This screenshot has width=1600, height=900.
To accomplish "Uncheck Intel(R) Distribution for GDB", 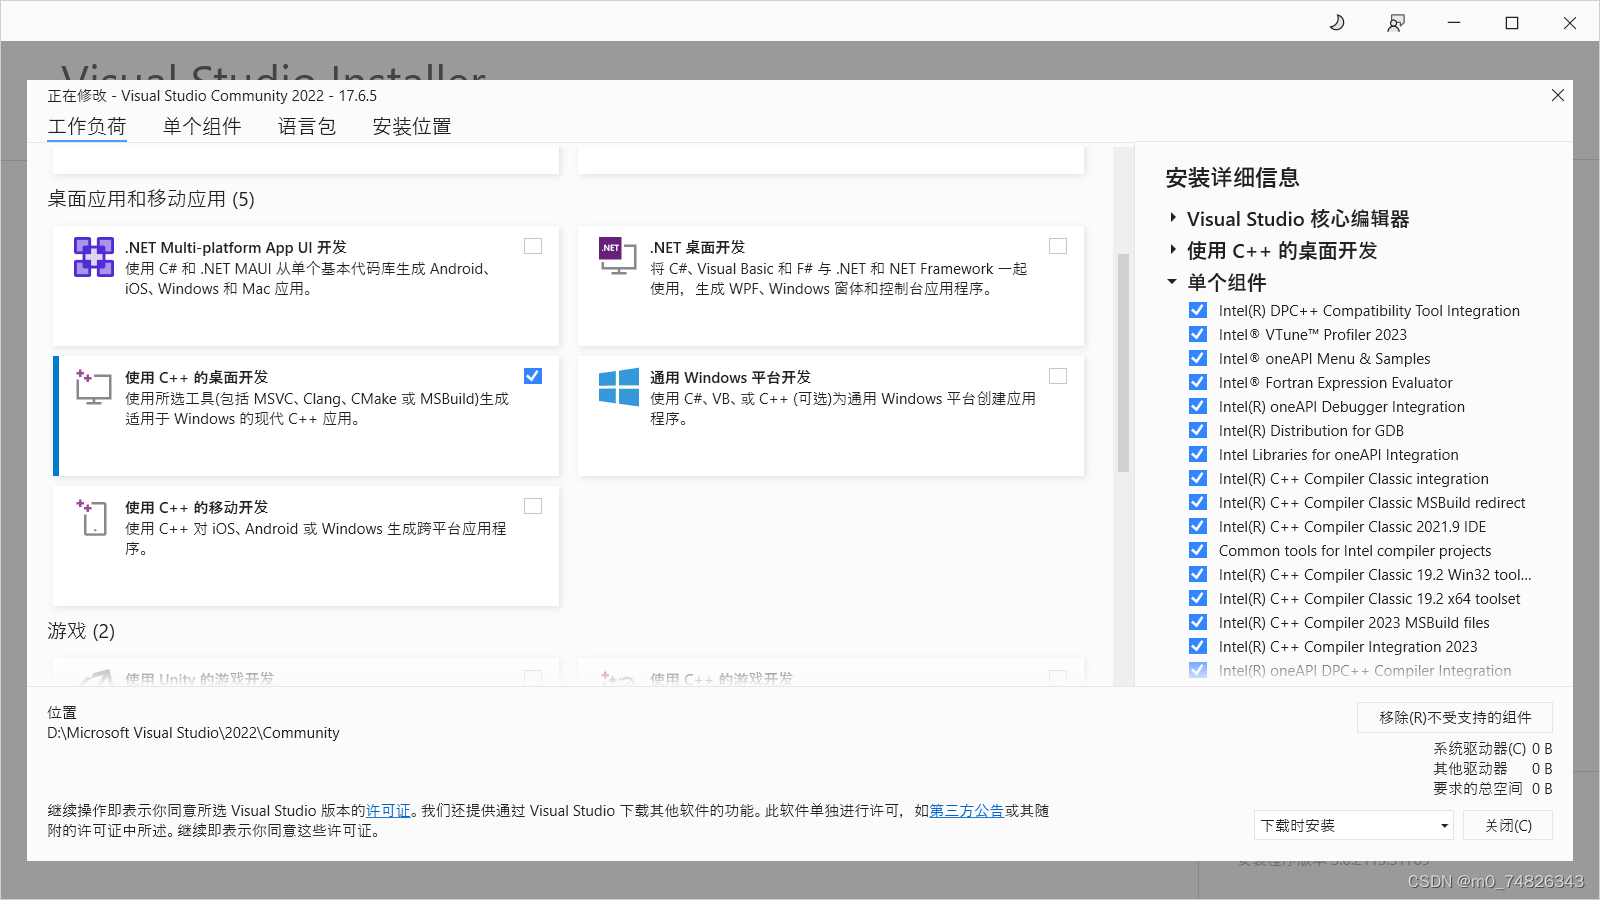I will tap(1198, 430).
